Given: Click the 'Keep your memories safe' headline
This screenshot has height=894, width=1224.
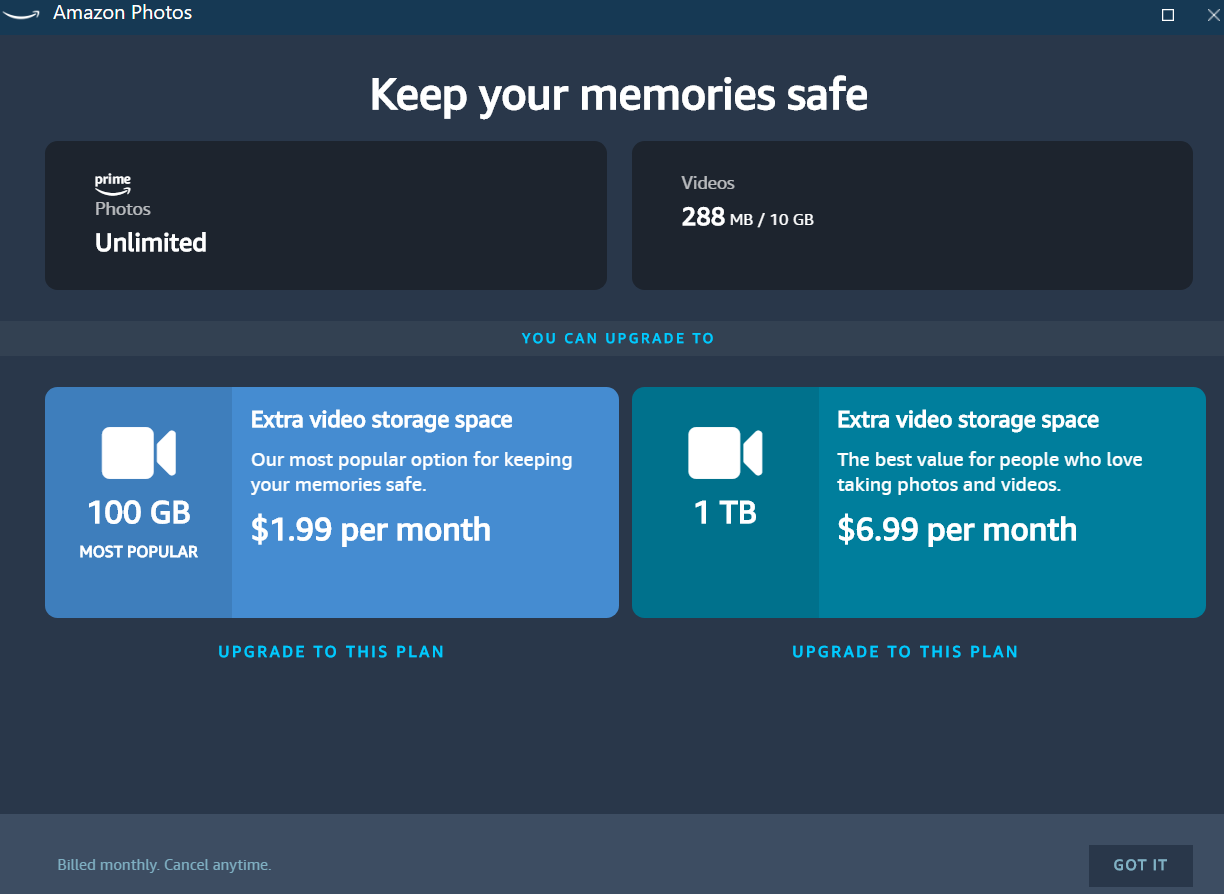Looking at the screenshot, I should pyautogui.click(x=619, y=95).
